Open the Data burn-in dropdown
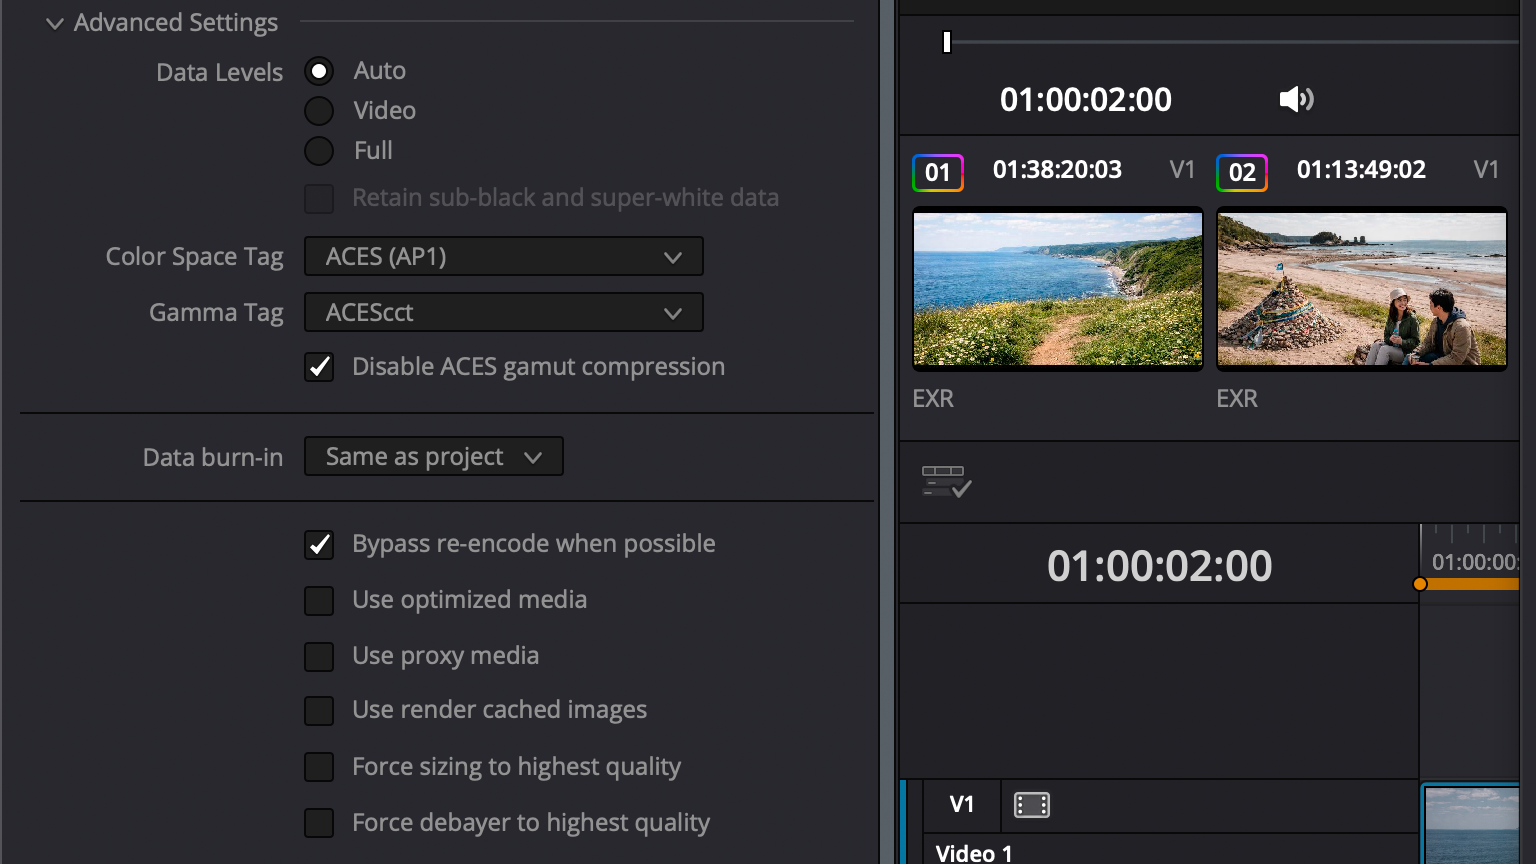Viewport: 1536px width, 864px height. point(433,456)
